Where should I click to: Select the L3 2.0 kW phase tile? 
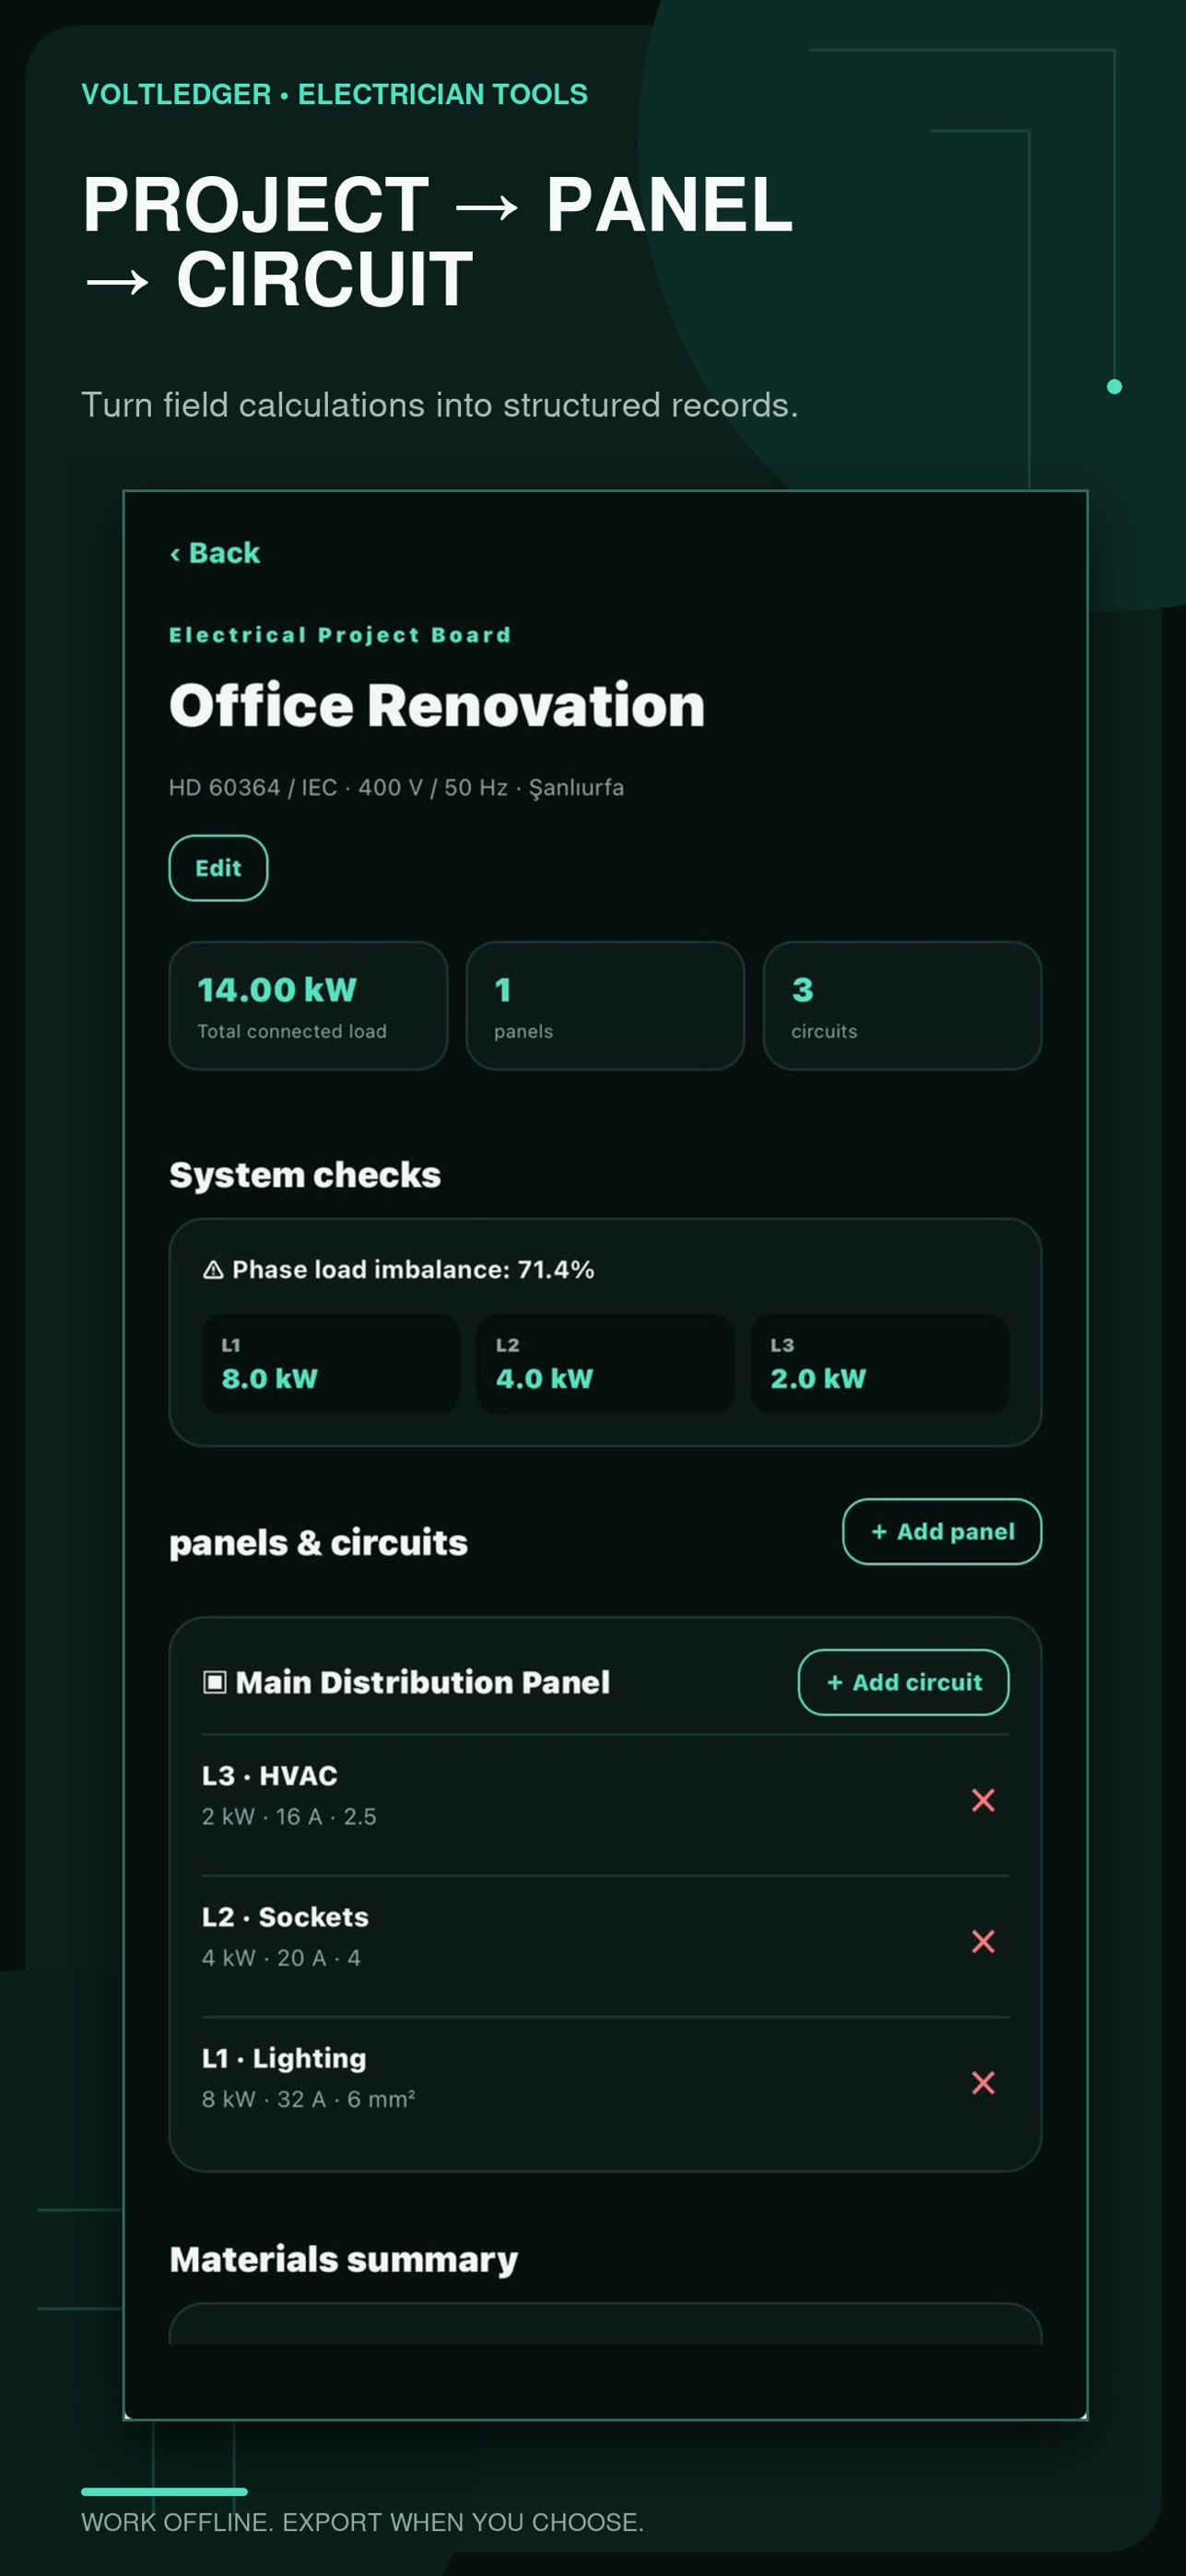(x=879, y=1364)
